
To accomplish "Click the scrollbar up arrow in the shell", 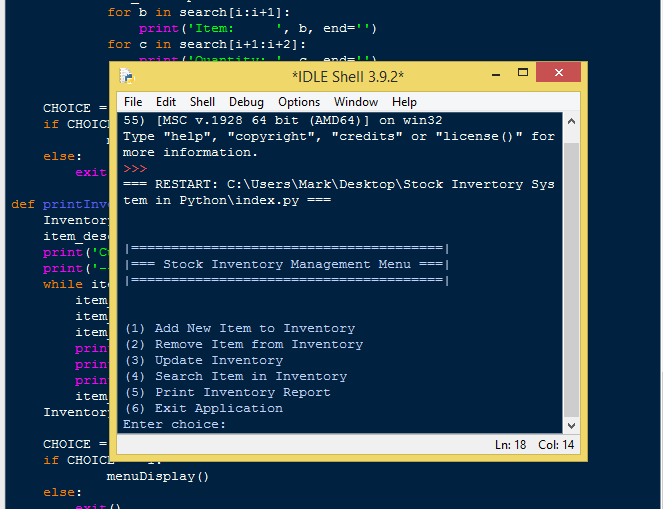I will click(571, 121).
